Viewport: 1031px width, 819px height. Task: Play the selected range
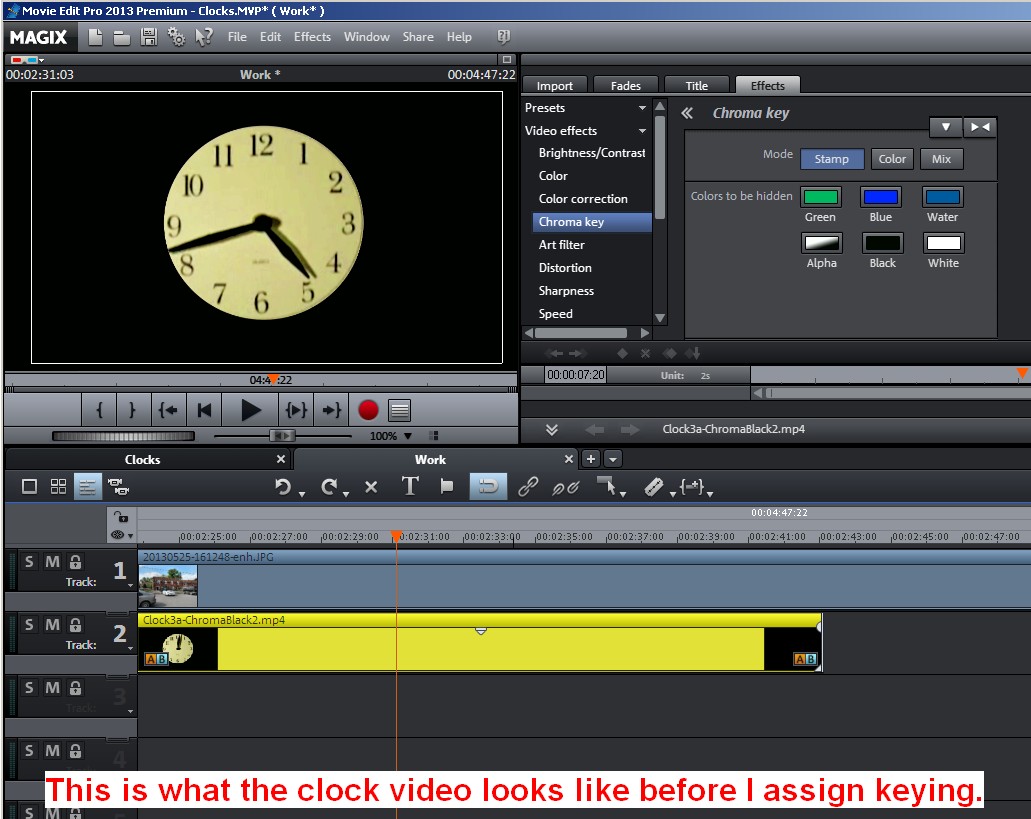tap(296, 410)
